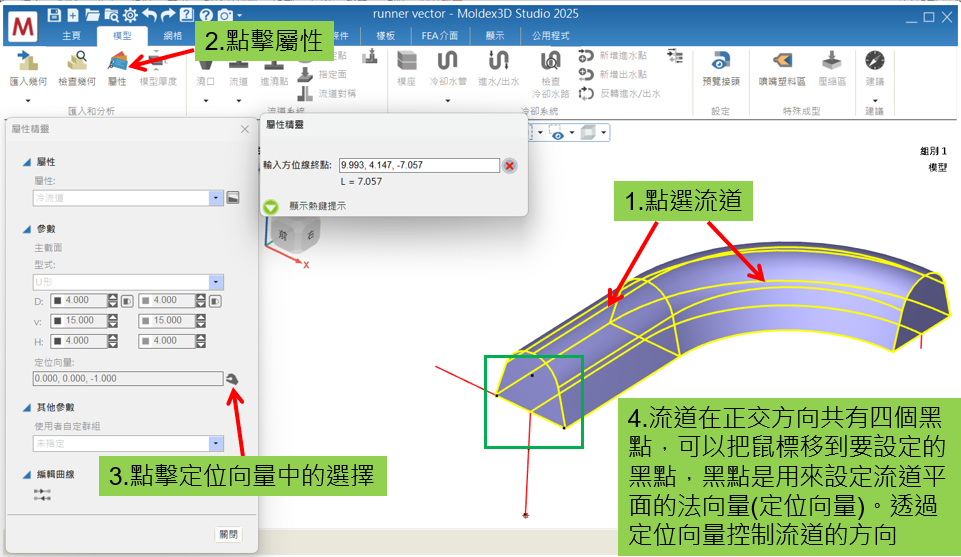Viewport: 961px width, 557px height.
Task: Click the pick icon next to 定位向量
Action: (x=232, y=379)
